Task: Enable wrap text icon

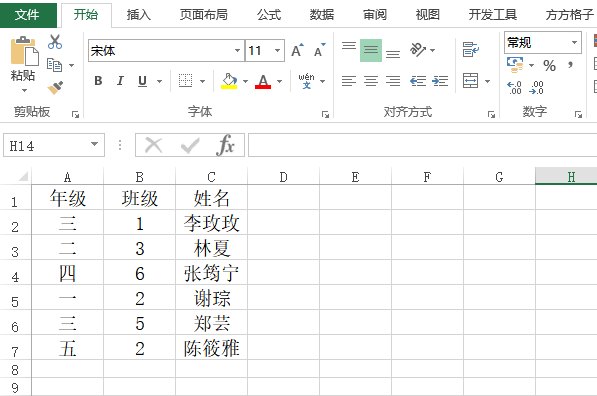Action: point(471,50)
